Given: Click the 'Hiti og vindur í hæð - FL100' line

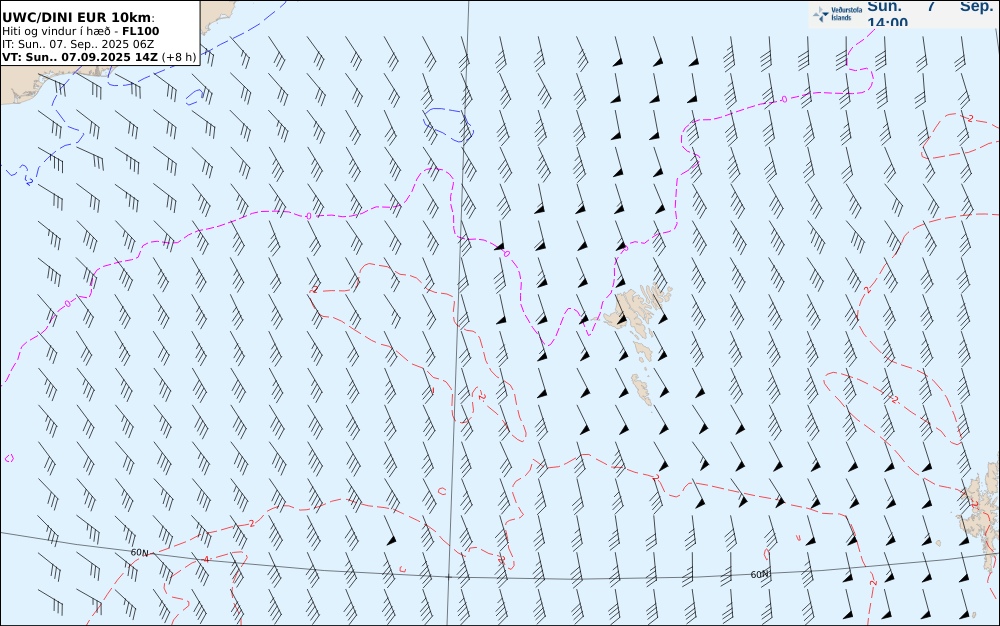Looking at the screenshot, I should pyautogui.click(x=80, y=31).
